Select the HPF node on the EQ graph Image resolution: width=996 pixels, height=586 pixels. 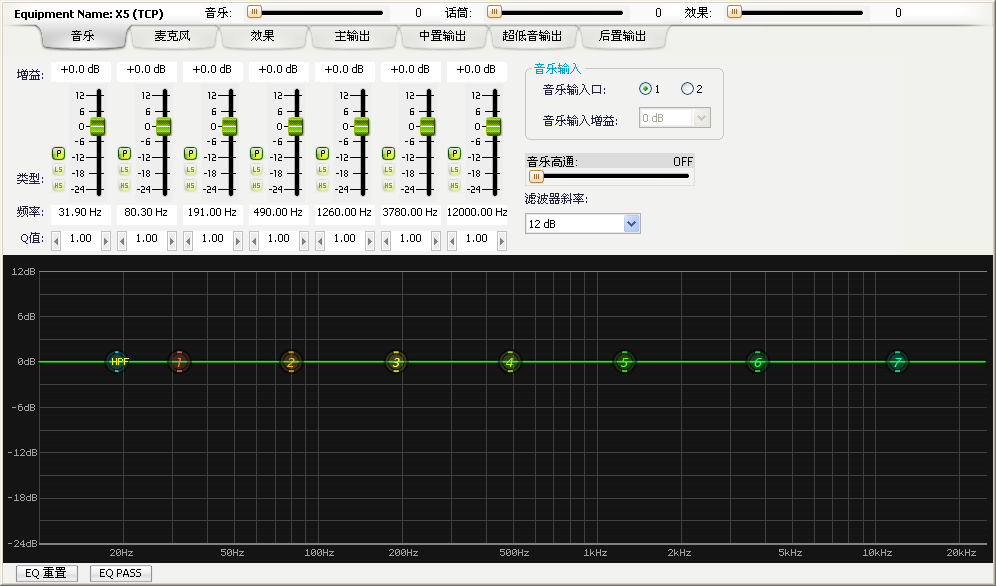(118, 362)
